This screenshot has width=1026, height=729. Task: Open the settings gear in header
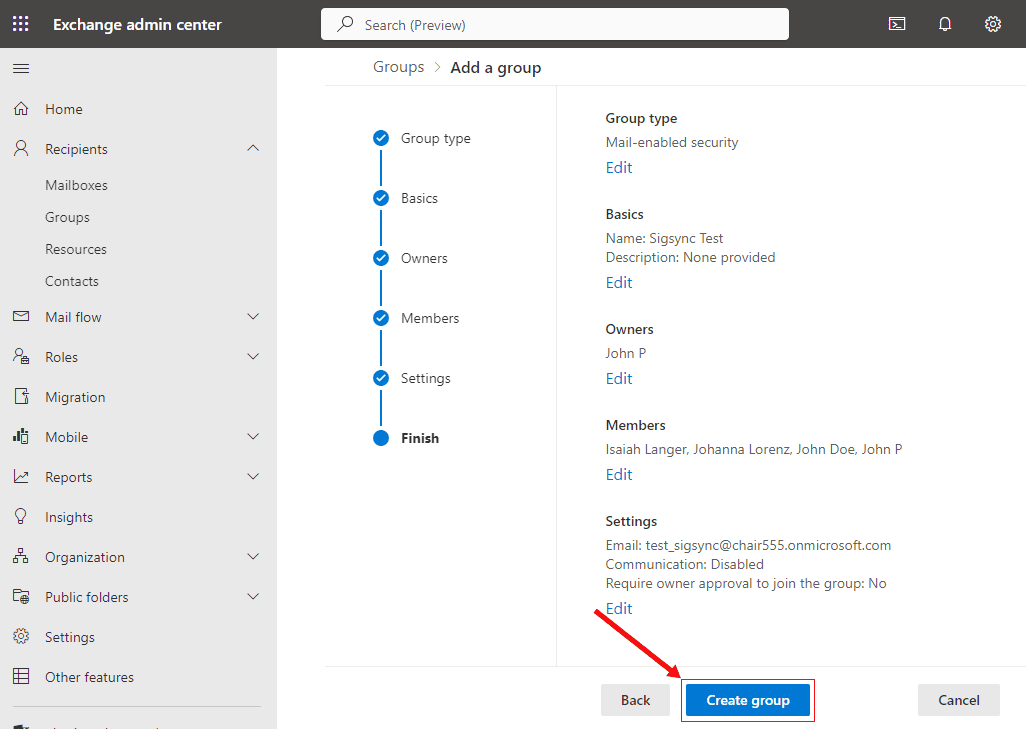tap(993, 24)
